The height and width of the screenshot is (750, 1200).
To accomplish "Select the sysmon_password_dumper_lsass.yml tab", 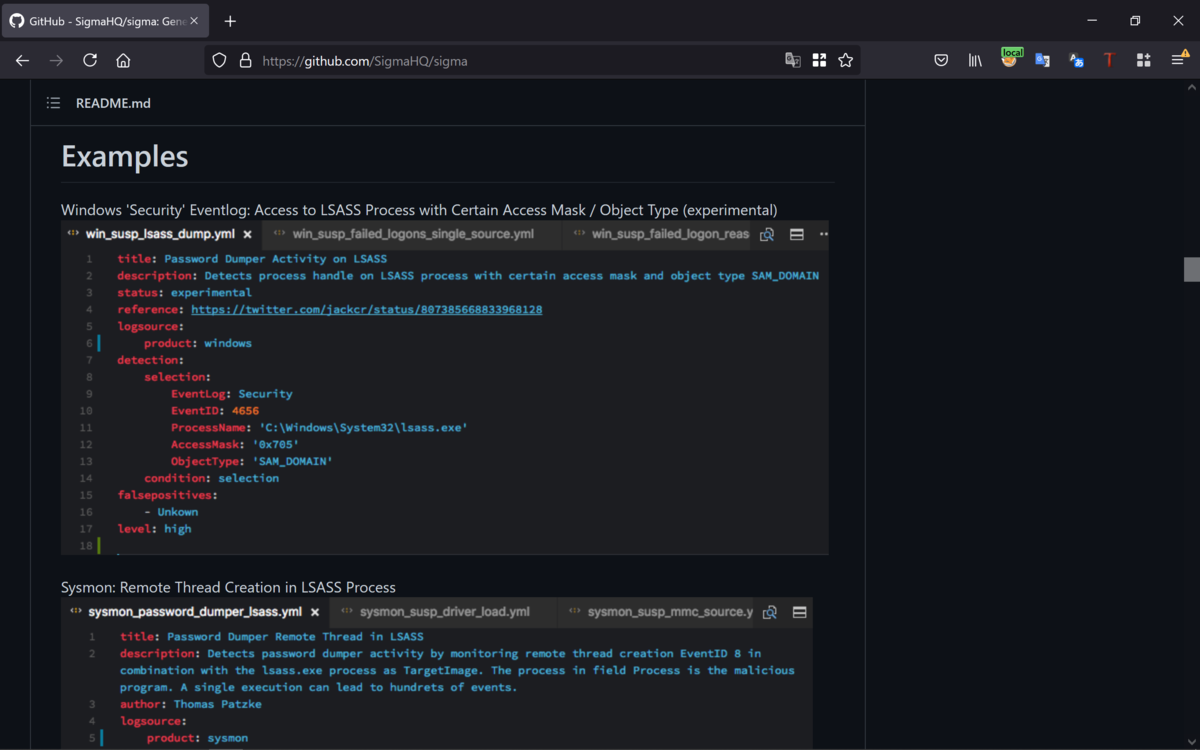I will pyautogui.click(x=195, y=612).
